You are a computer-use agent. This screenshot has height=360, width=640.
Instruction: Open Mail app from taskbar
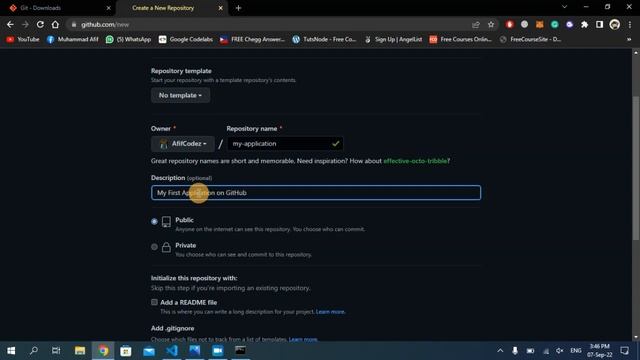(149, 351)
